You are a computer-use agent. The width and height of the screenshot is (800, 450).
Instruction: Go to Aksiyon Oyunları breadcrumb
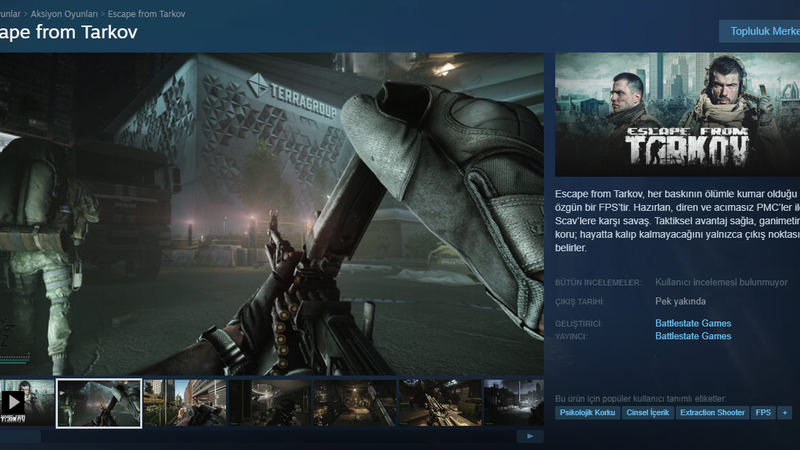click(65, 14)
